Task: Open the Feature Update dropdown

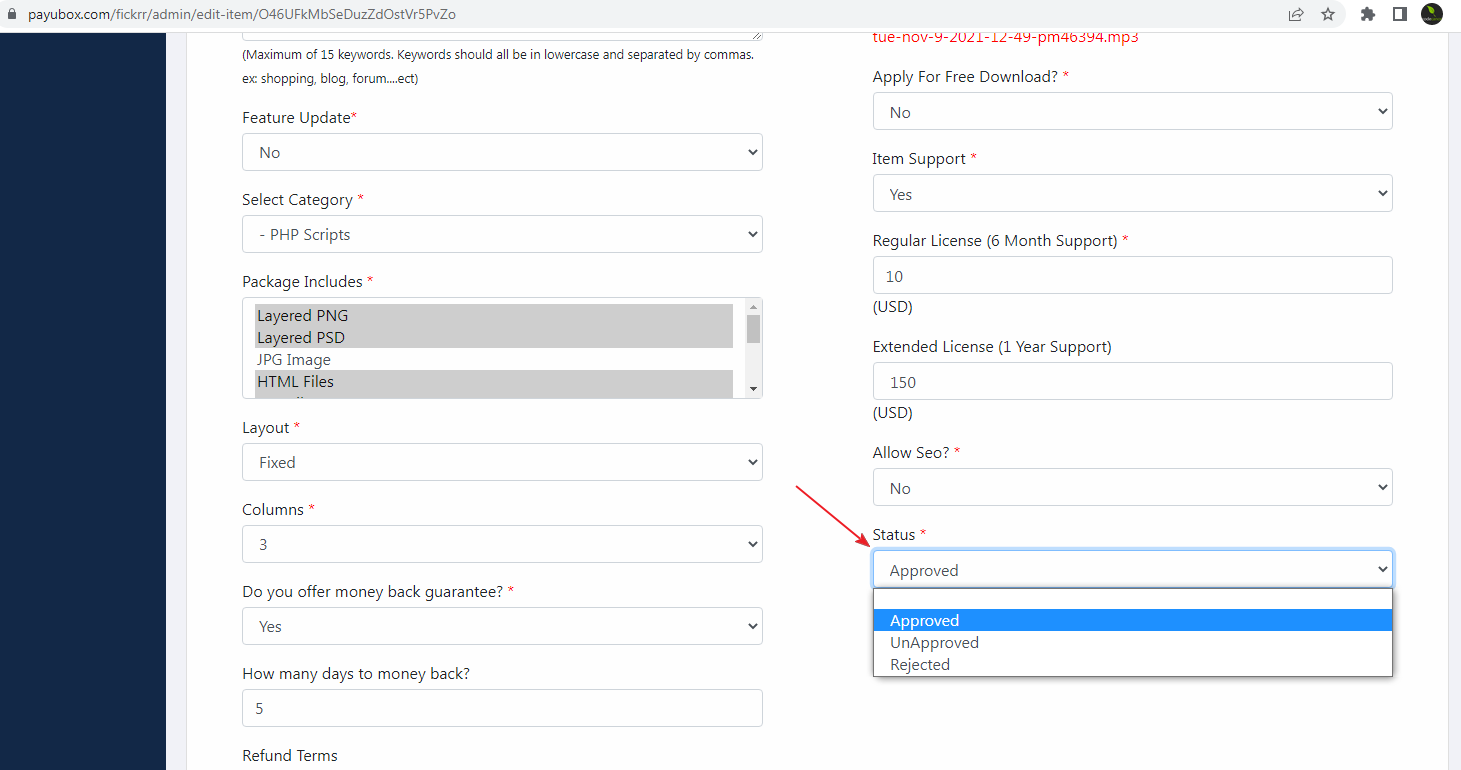Action: pyautogui.click(x=502, y=152)
